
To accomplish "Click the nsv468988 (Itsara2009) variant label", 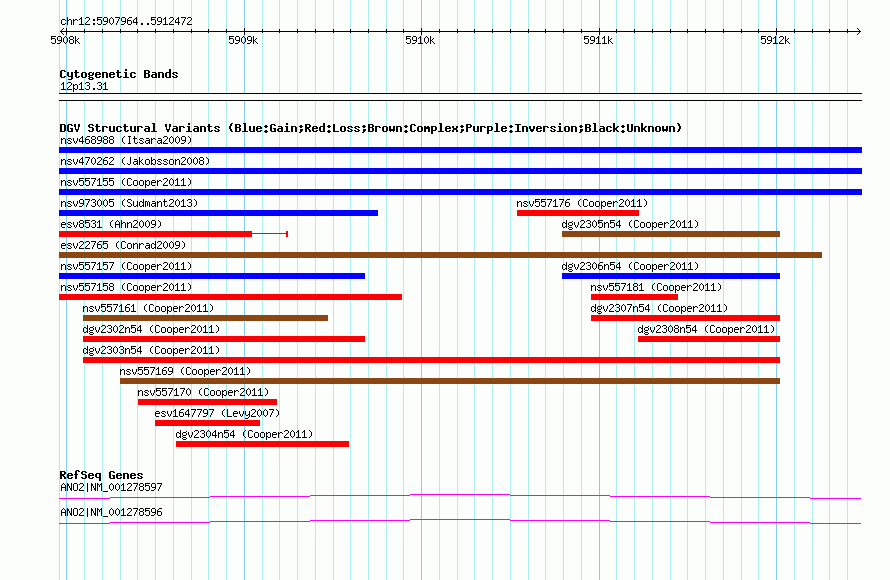I will coord(126,140).
